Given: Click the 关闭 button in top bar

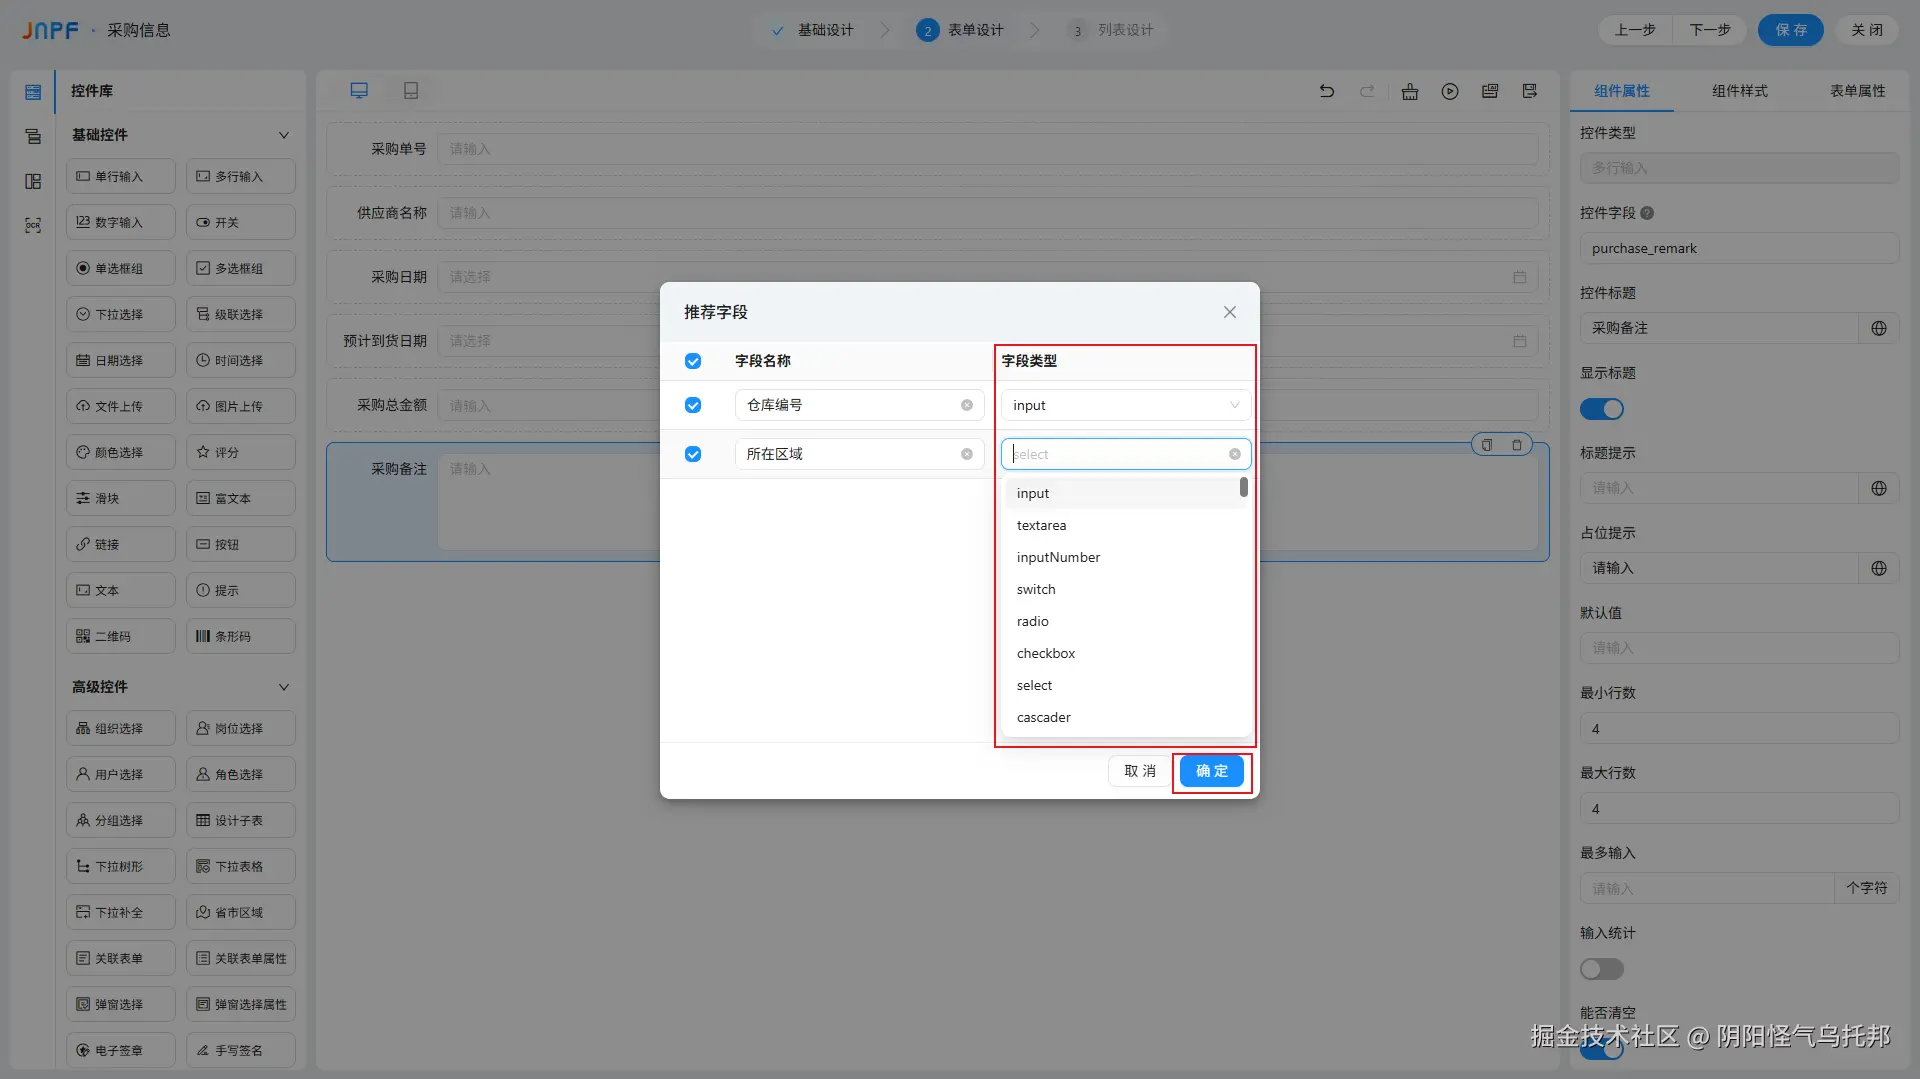Looking at the screenshot, I should pos(1866,30).
